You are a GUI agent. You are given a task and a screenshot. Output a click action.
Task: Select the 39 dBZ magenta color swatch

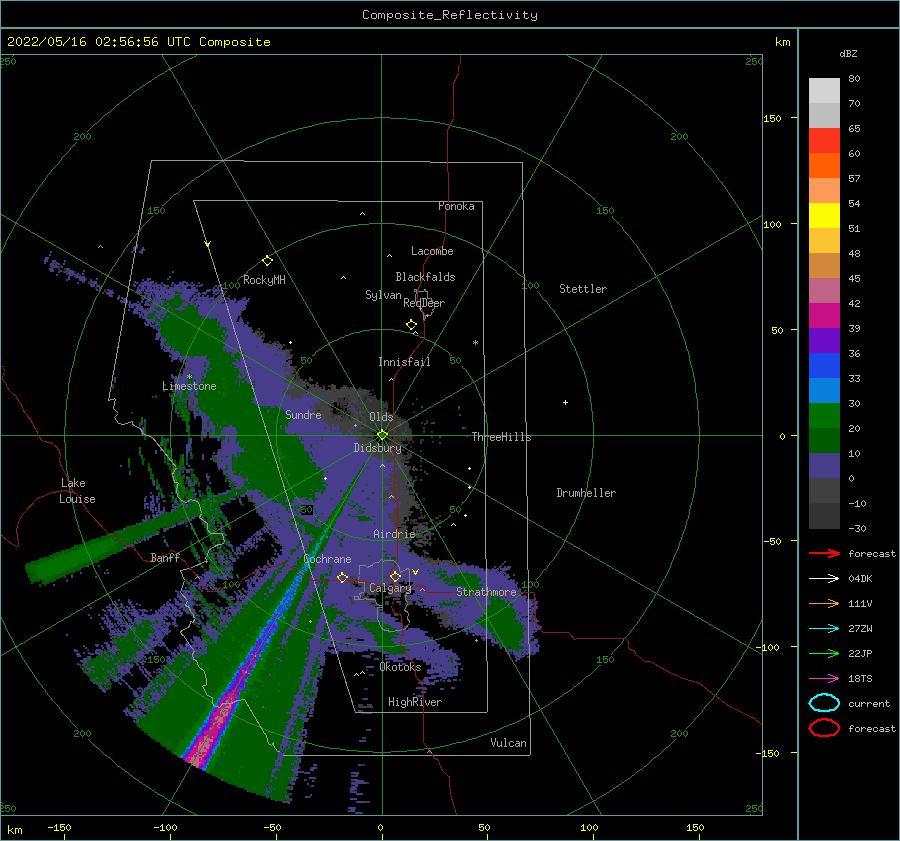(x=824, y=316)
